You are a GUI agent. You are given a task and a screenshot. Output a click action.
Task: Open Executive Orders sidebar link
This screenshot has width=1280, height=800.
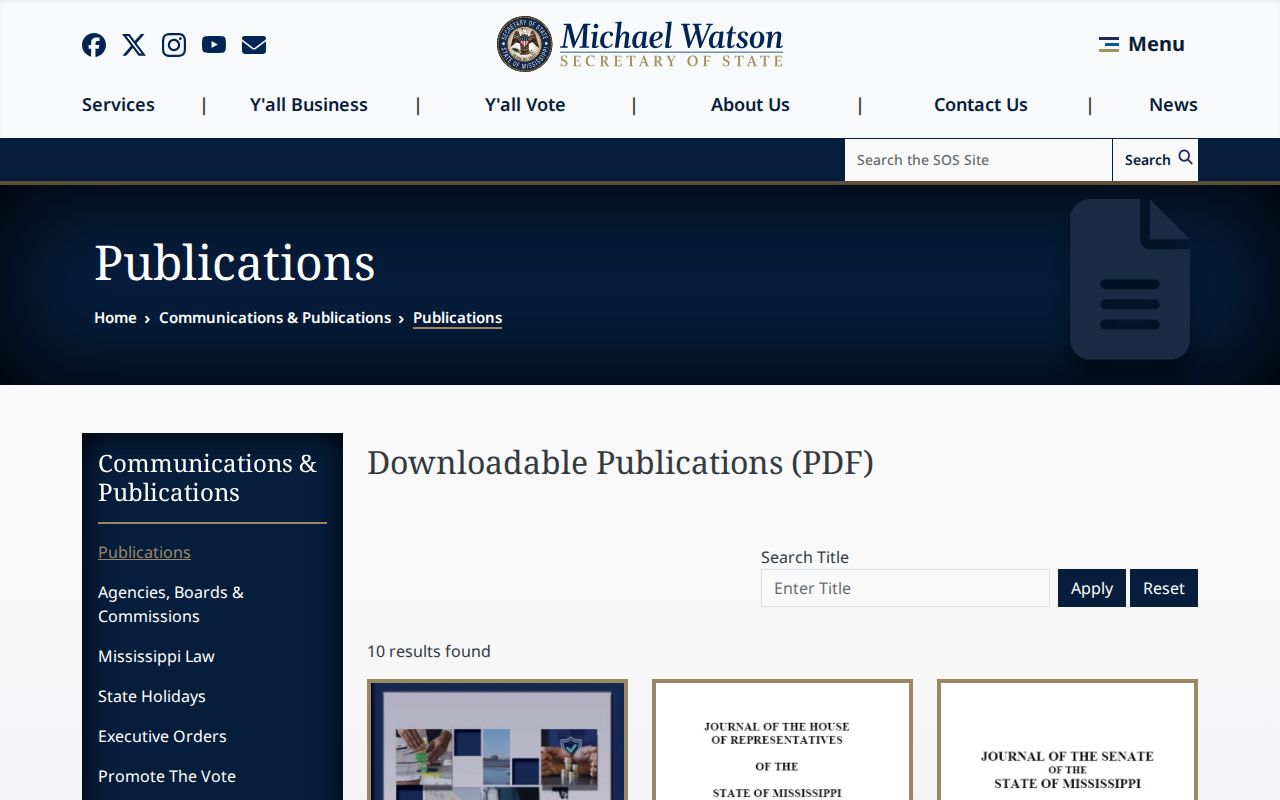(162, 736)
